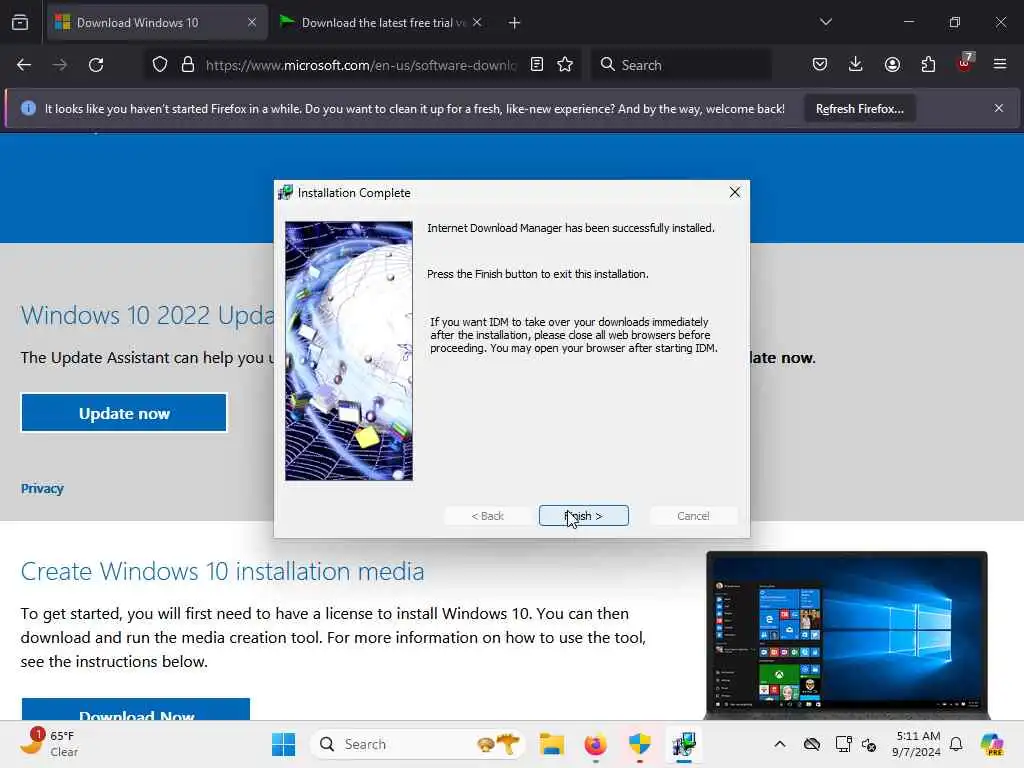Show hidden system tray icons
The width and height of the screenshot is (1024, 768).
780,744
